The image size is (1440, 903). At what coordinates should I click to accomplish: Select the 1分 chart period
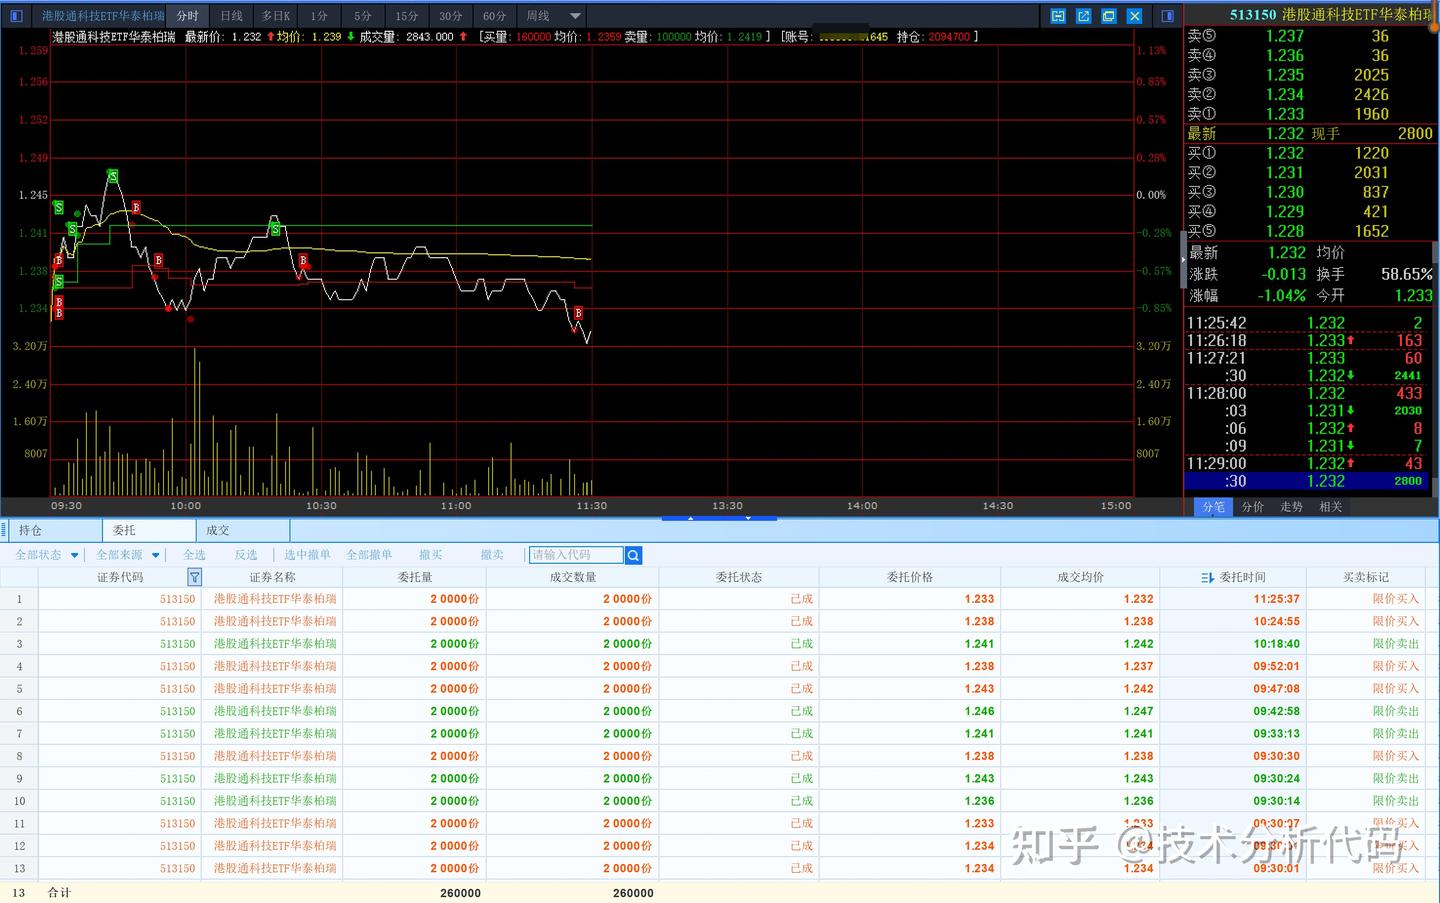[x=319, y=16]
